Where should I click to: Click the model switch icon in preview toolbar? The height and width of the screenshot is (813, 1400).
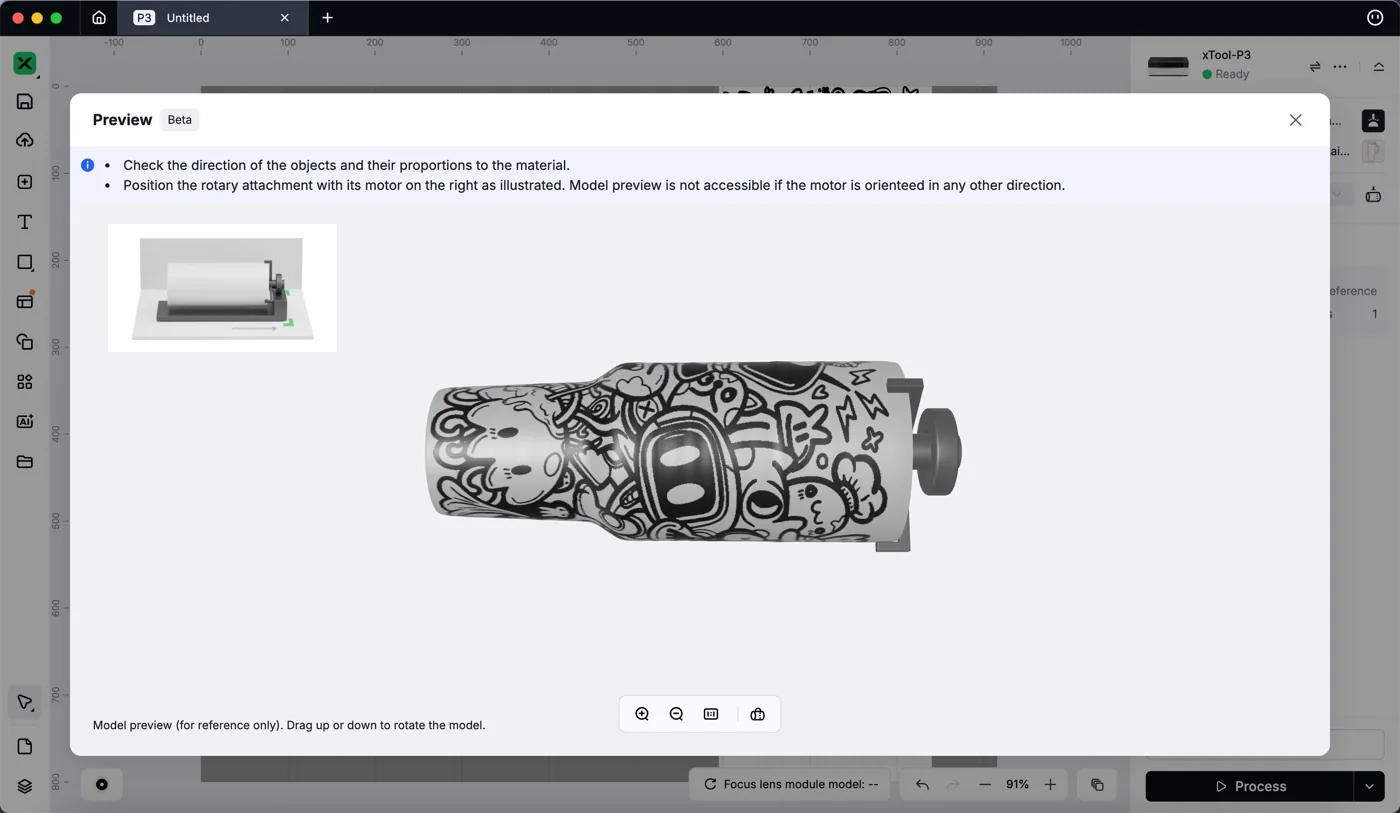758,714
